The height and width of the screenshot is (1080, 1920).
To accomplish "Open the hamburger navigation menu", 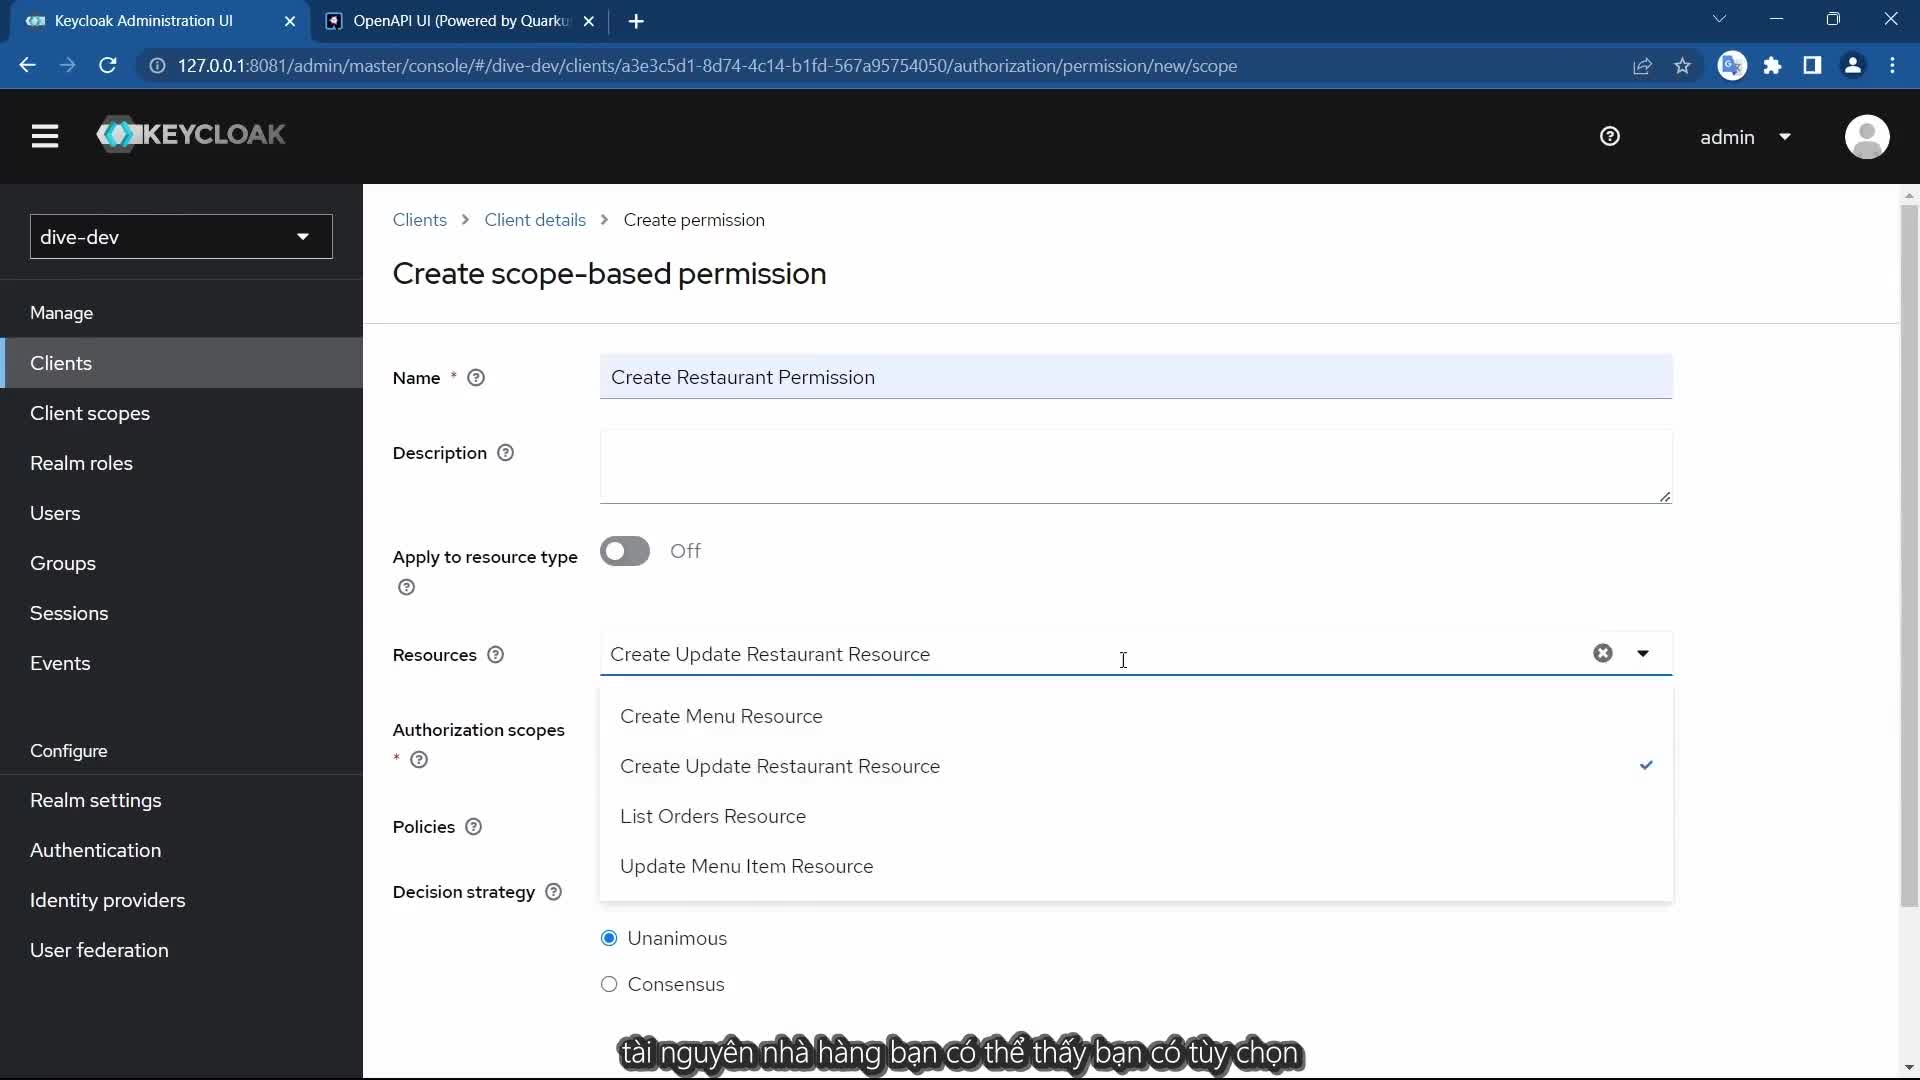I will pyautogui.click(x=45, y=136).
